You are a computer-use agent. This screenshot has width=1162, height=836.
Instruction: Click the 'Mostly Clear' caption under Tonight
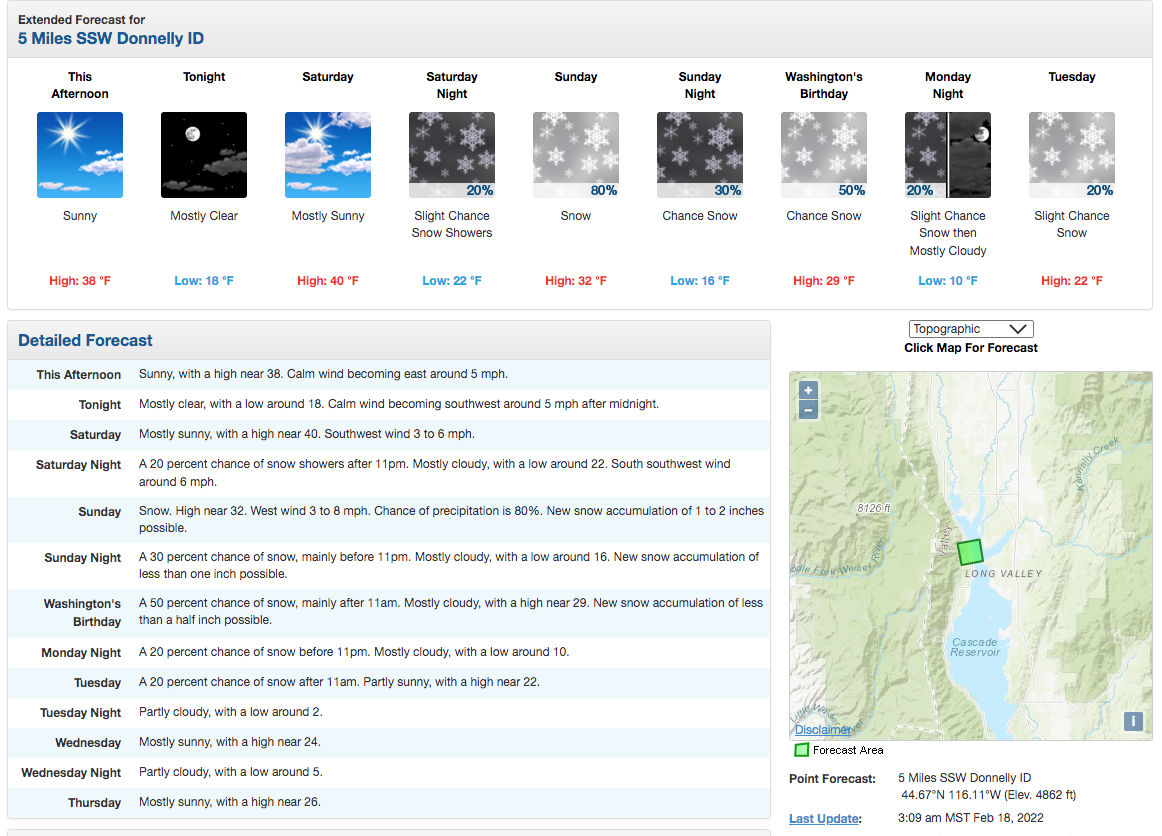(x=204, y=216)
